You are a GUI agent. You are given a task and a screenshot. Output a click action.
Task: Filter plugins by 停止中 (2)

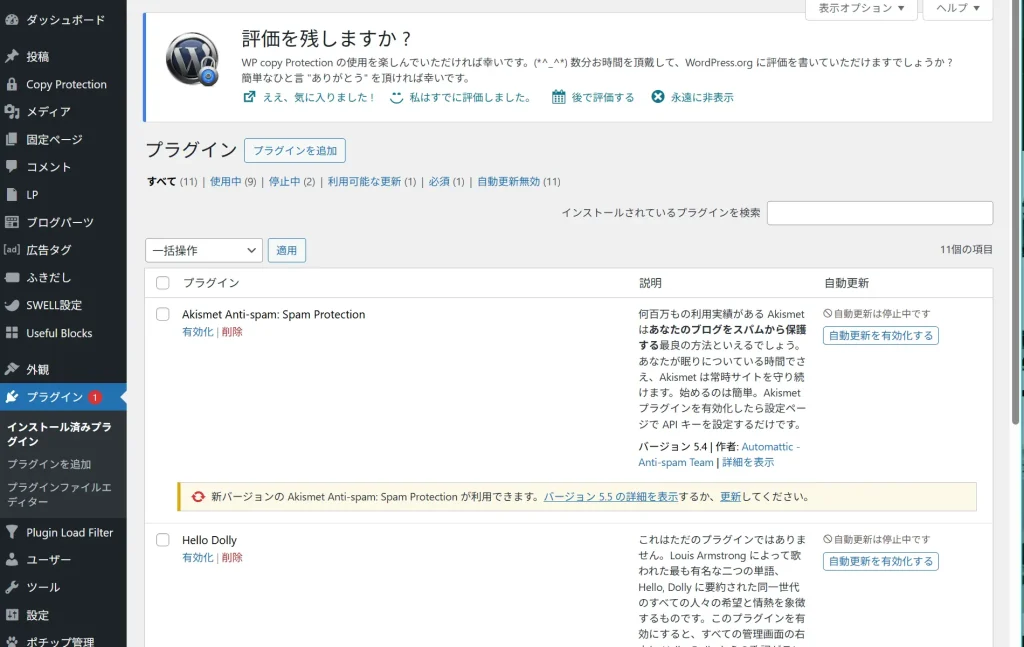click(x=291, y=181)
